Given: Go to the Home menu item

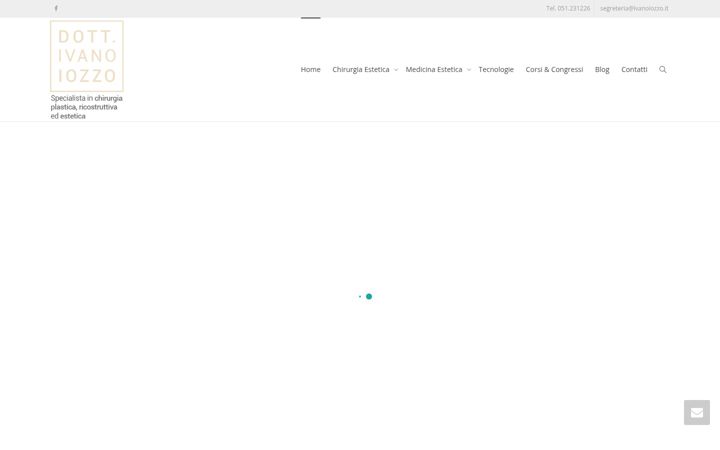Looking at the screenshot, I should [x=310, y=69].
